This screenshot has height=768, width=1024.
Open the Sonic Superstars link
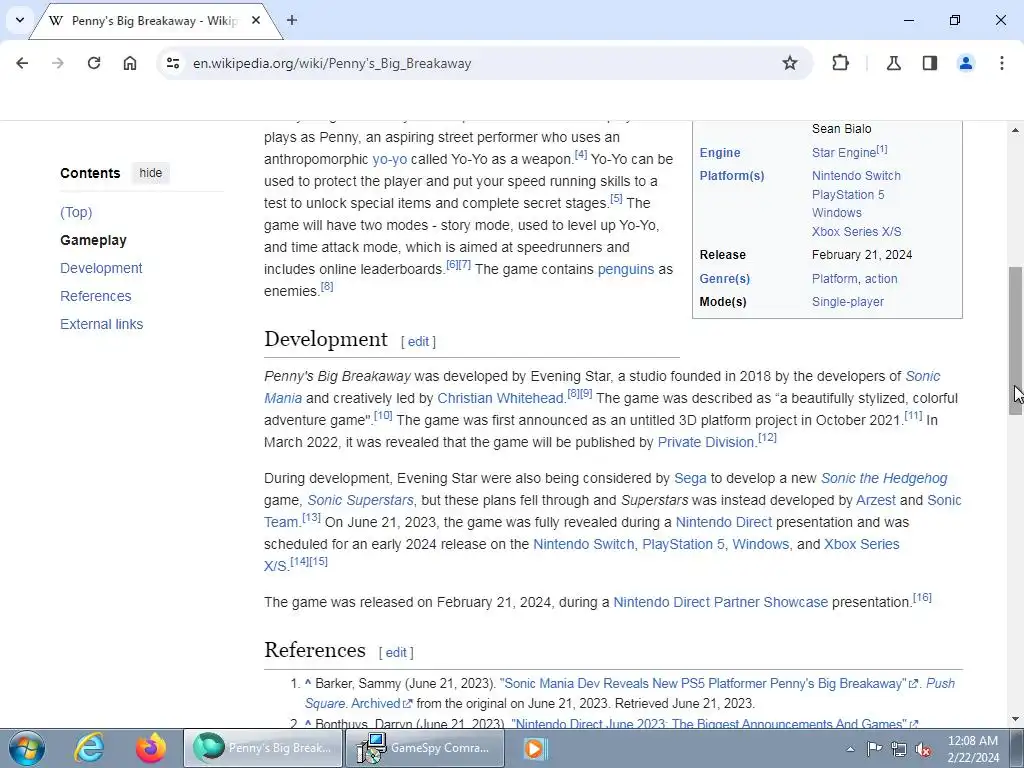click(x=360, y=500)
